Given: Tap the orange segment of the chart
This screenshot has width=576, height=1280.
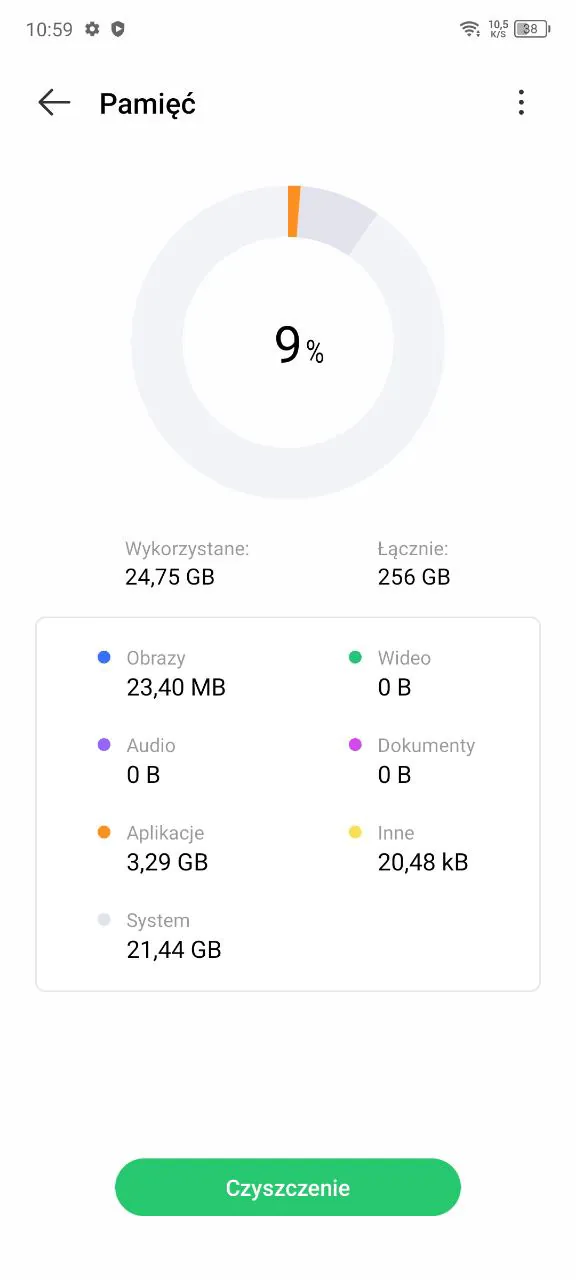Looking at the screenshot, I should [294, 211].
